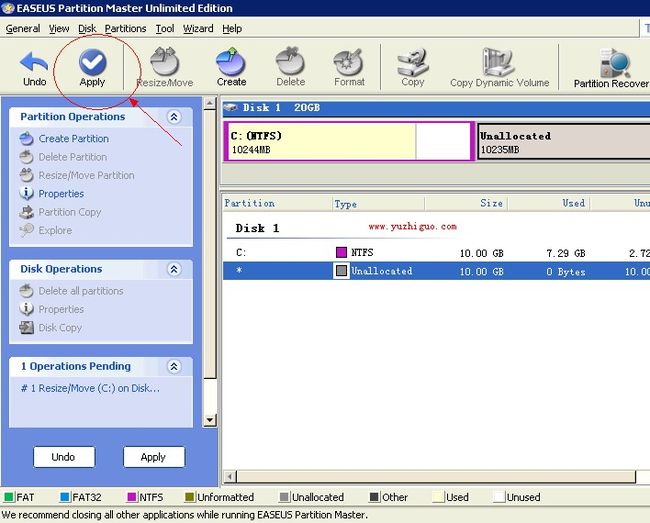
Task: Click the Unformatted legend color swatch
Action: [189, 496]
